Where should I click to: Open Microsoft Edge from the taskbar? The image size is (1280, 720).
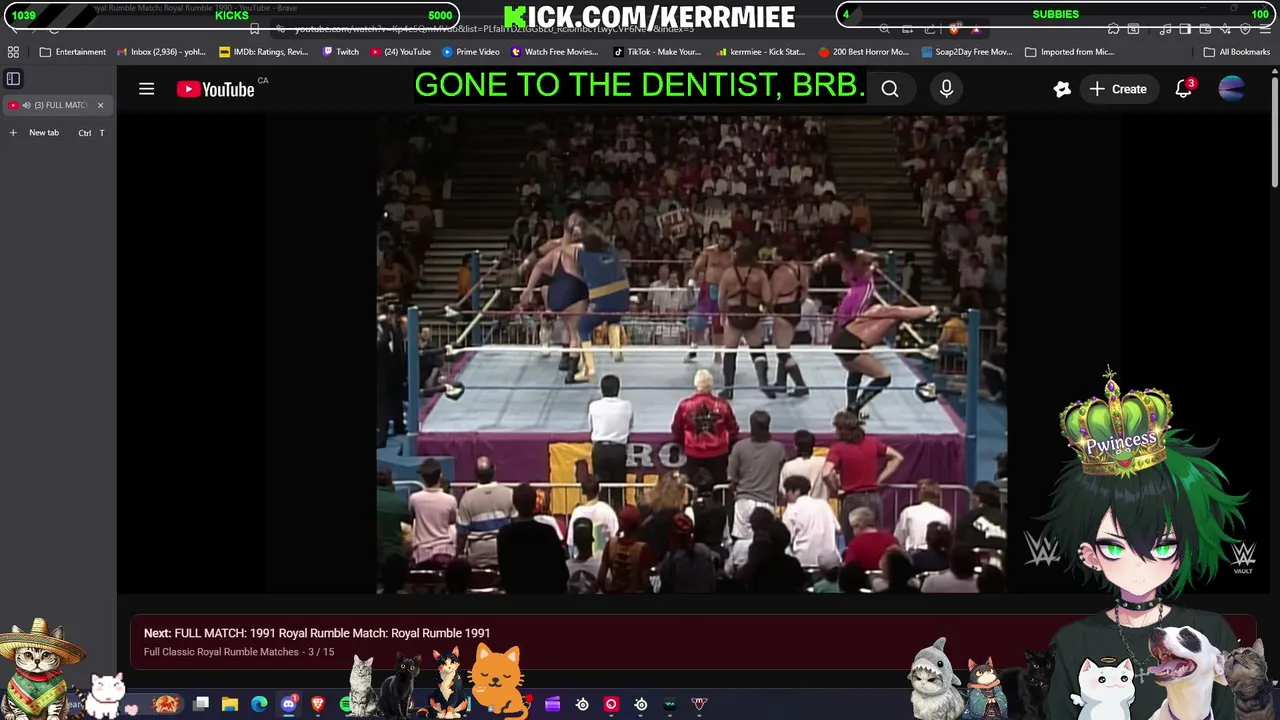[259, 704]
